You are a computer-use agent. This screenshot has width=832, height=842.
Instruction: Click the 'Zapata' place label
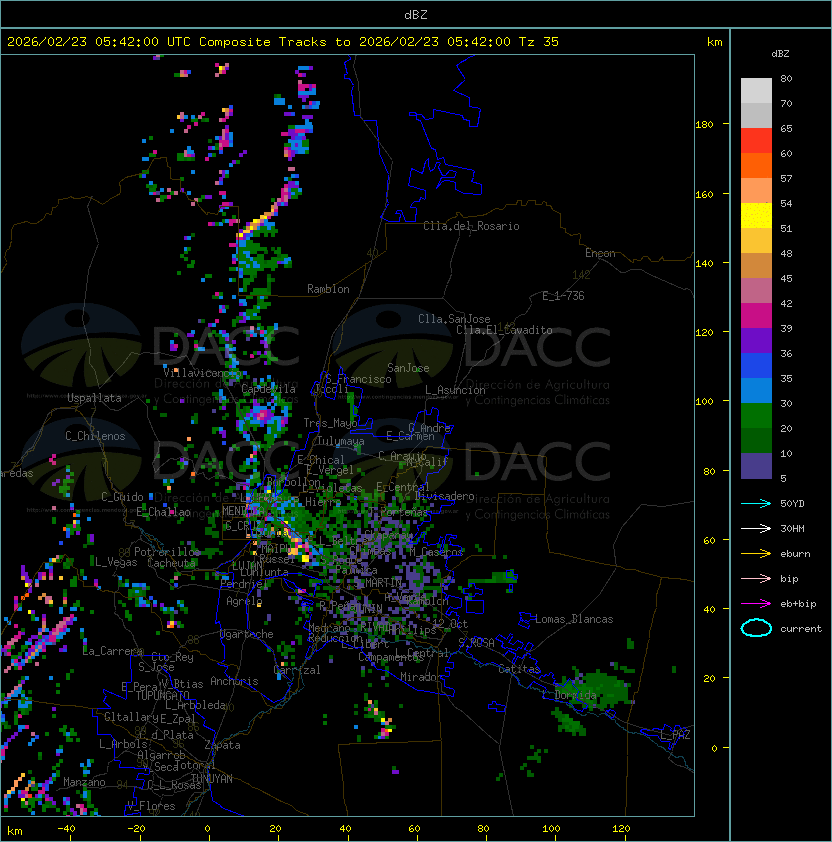pyautogui.click(x=222, y=745)
